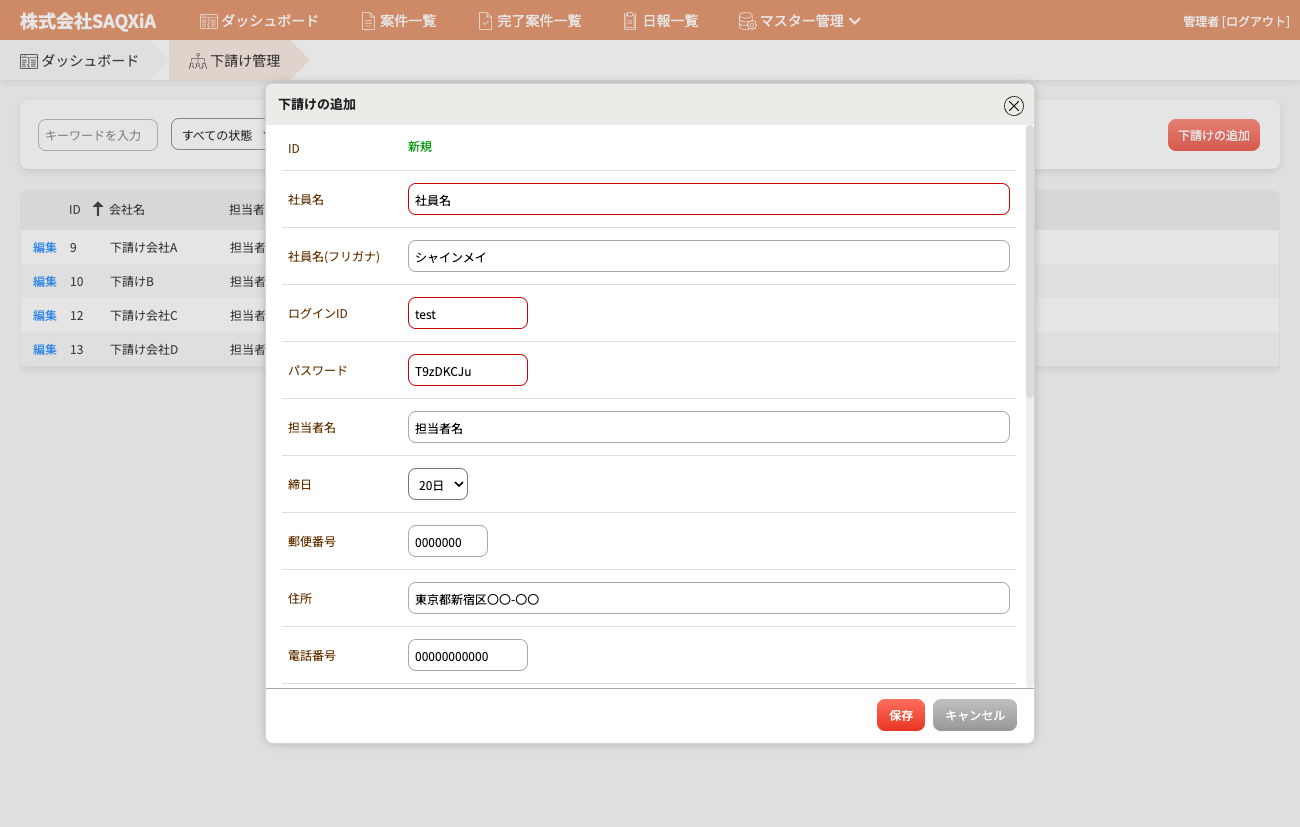This screenshot has width=1300, height=827.
Task: Open the すべての状態 filter dropdown
Action: 218,135
